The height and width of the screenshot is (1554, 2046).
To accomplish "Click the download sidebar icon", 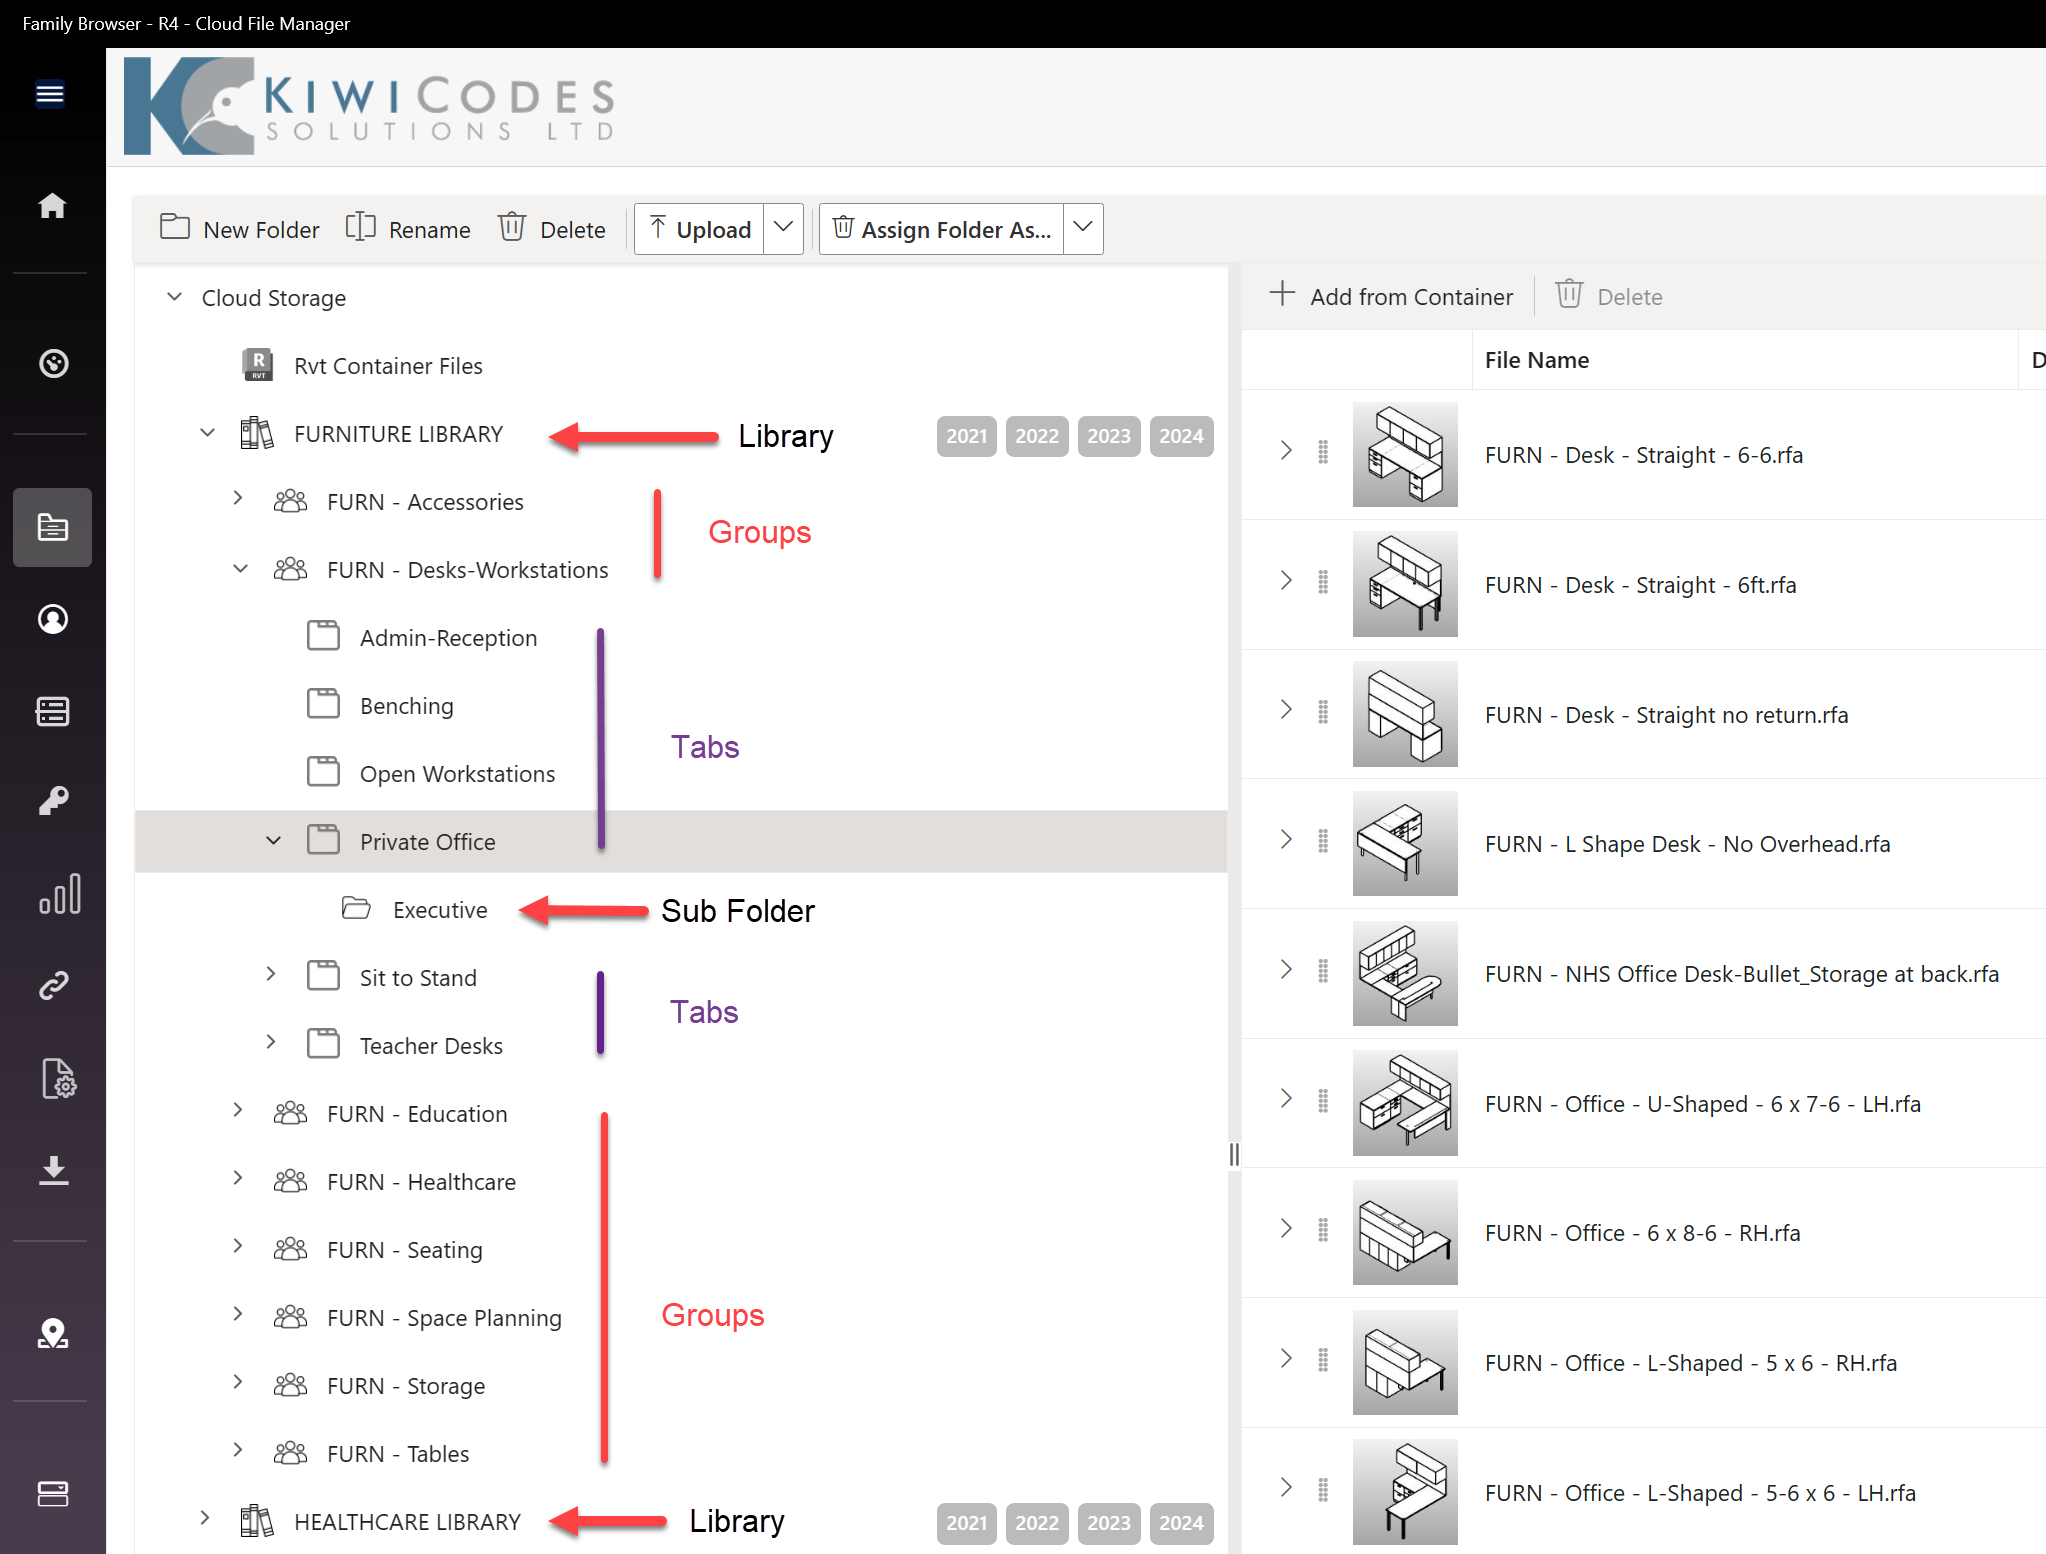I will pos(52,1170).
